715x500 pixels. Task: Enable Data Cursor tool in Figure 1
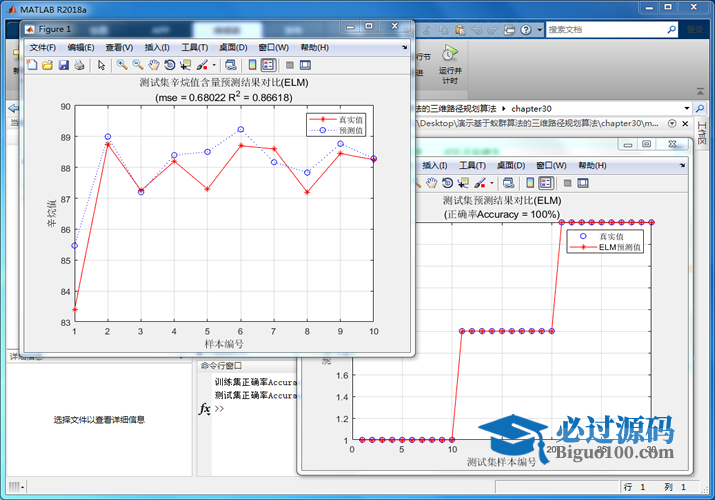(x=185, y=65)
